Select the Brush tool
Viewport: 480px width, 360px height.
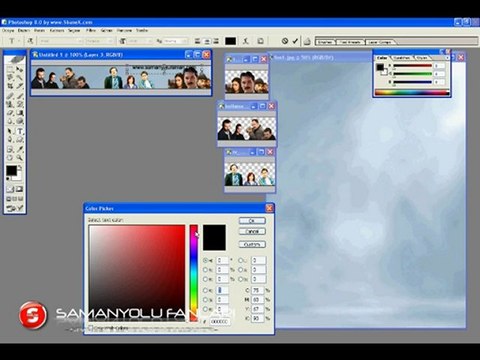pyautogui.click(x=20, y=96)
